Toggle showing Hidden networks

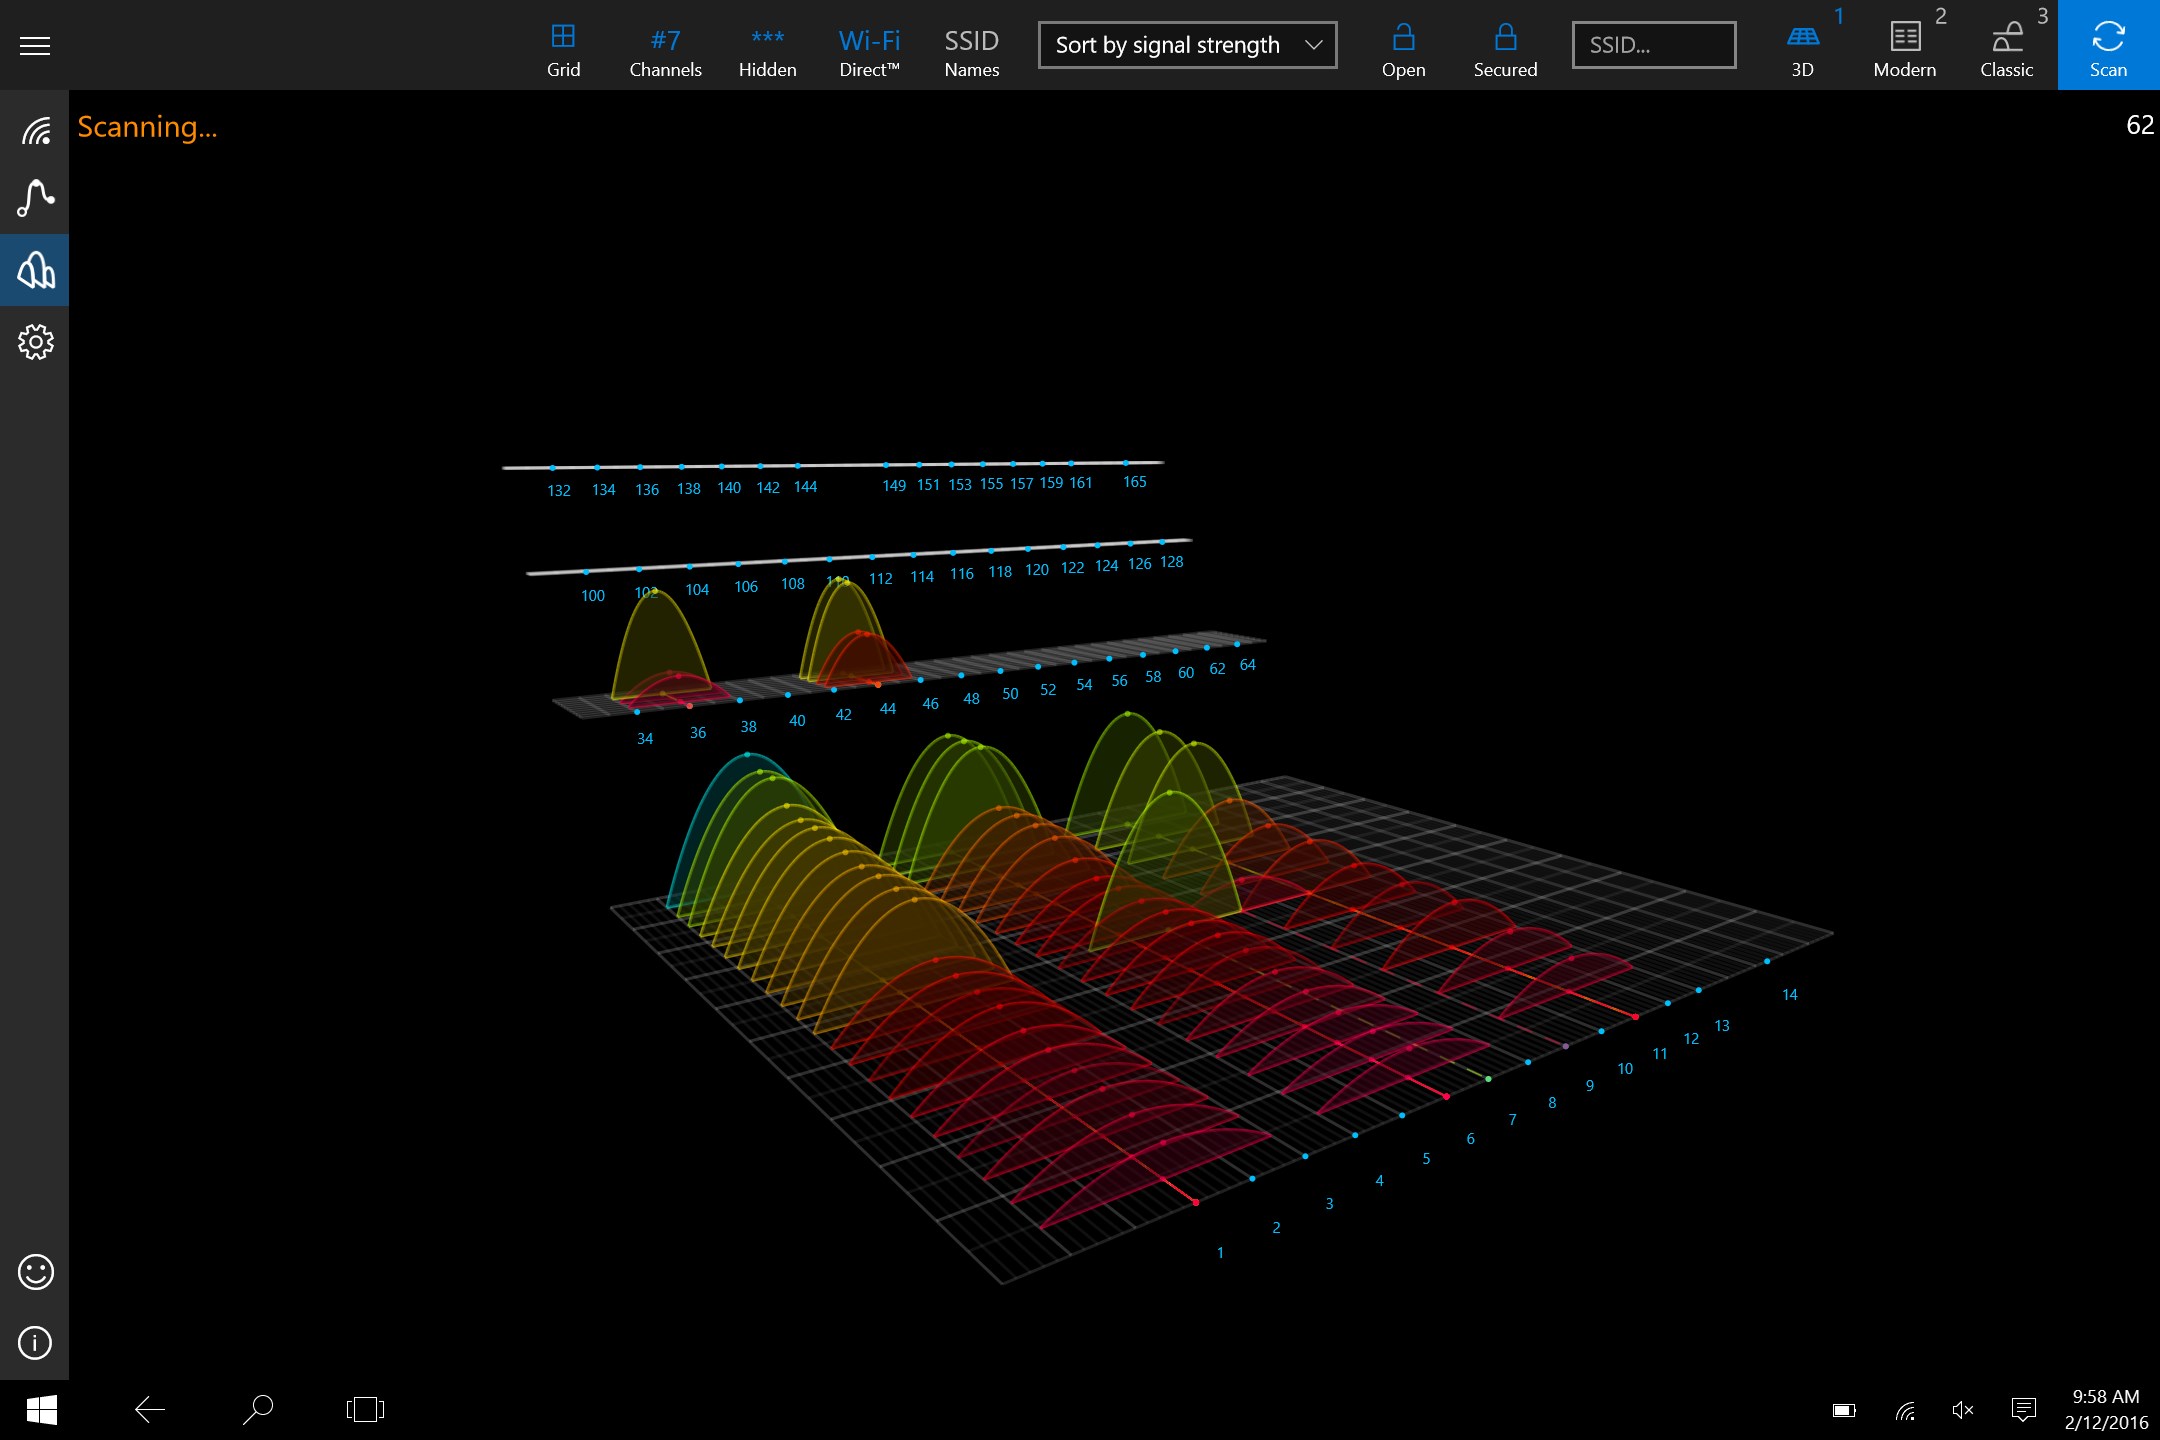click(x=767, y=50)
